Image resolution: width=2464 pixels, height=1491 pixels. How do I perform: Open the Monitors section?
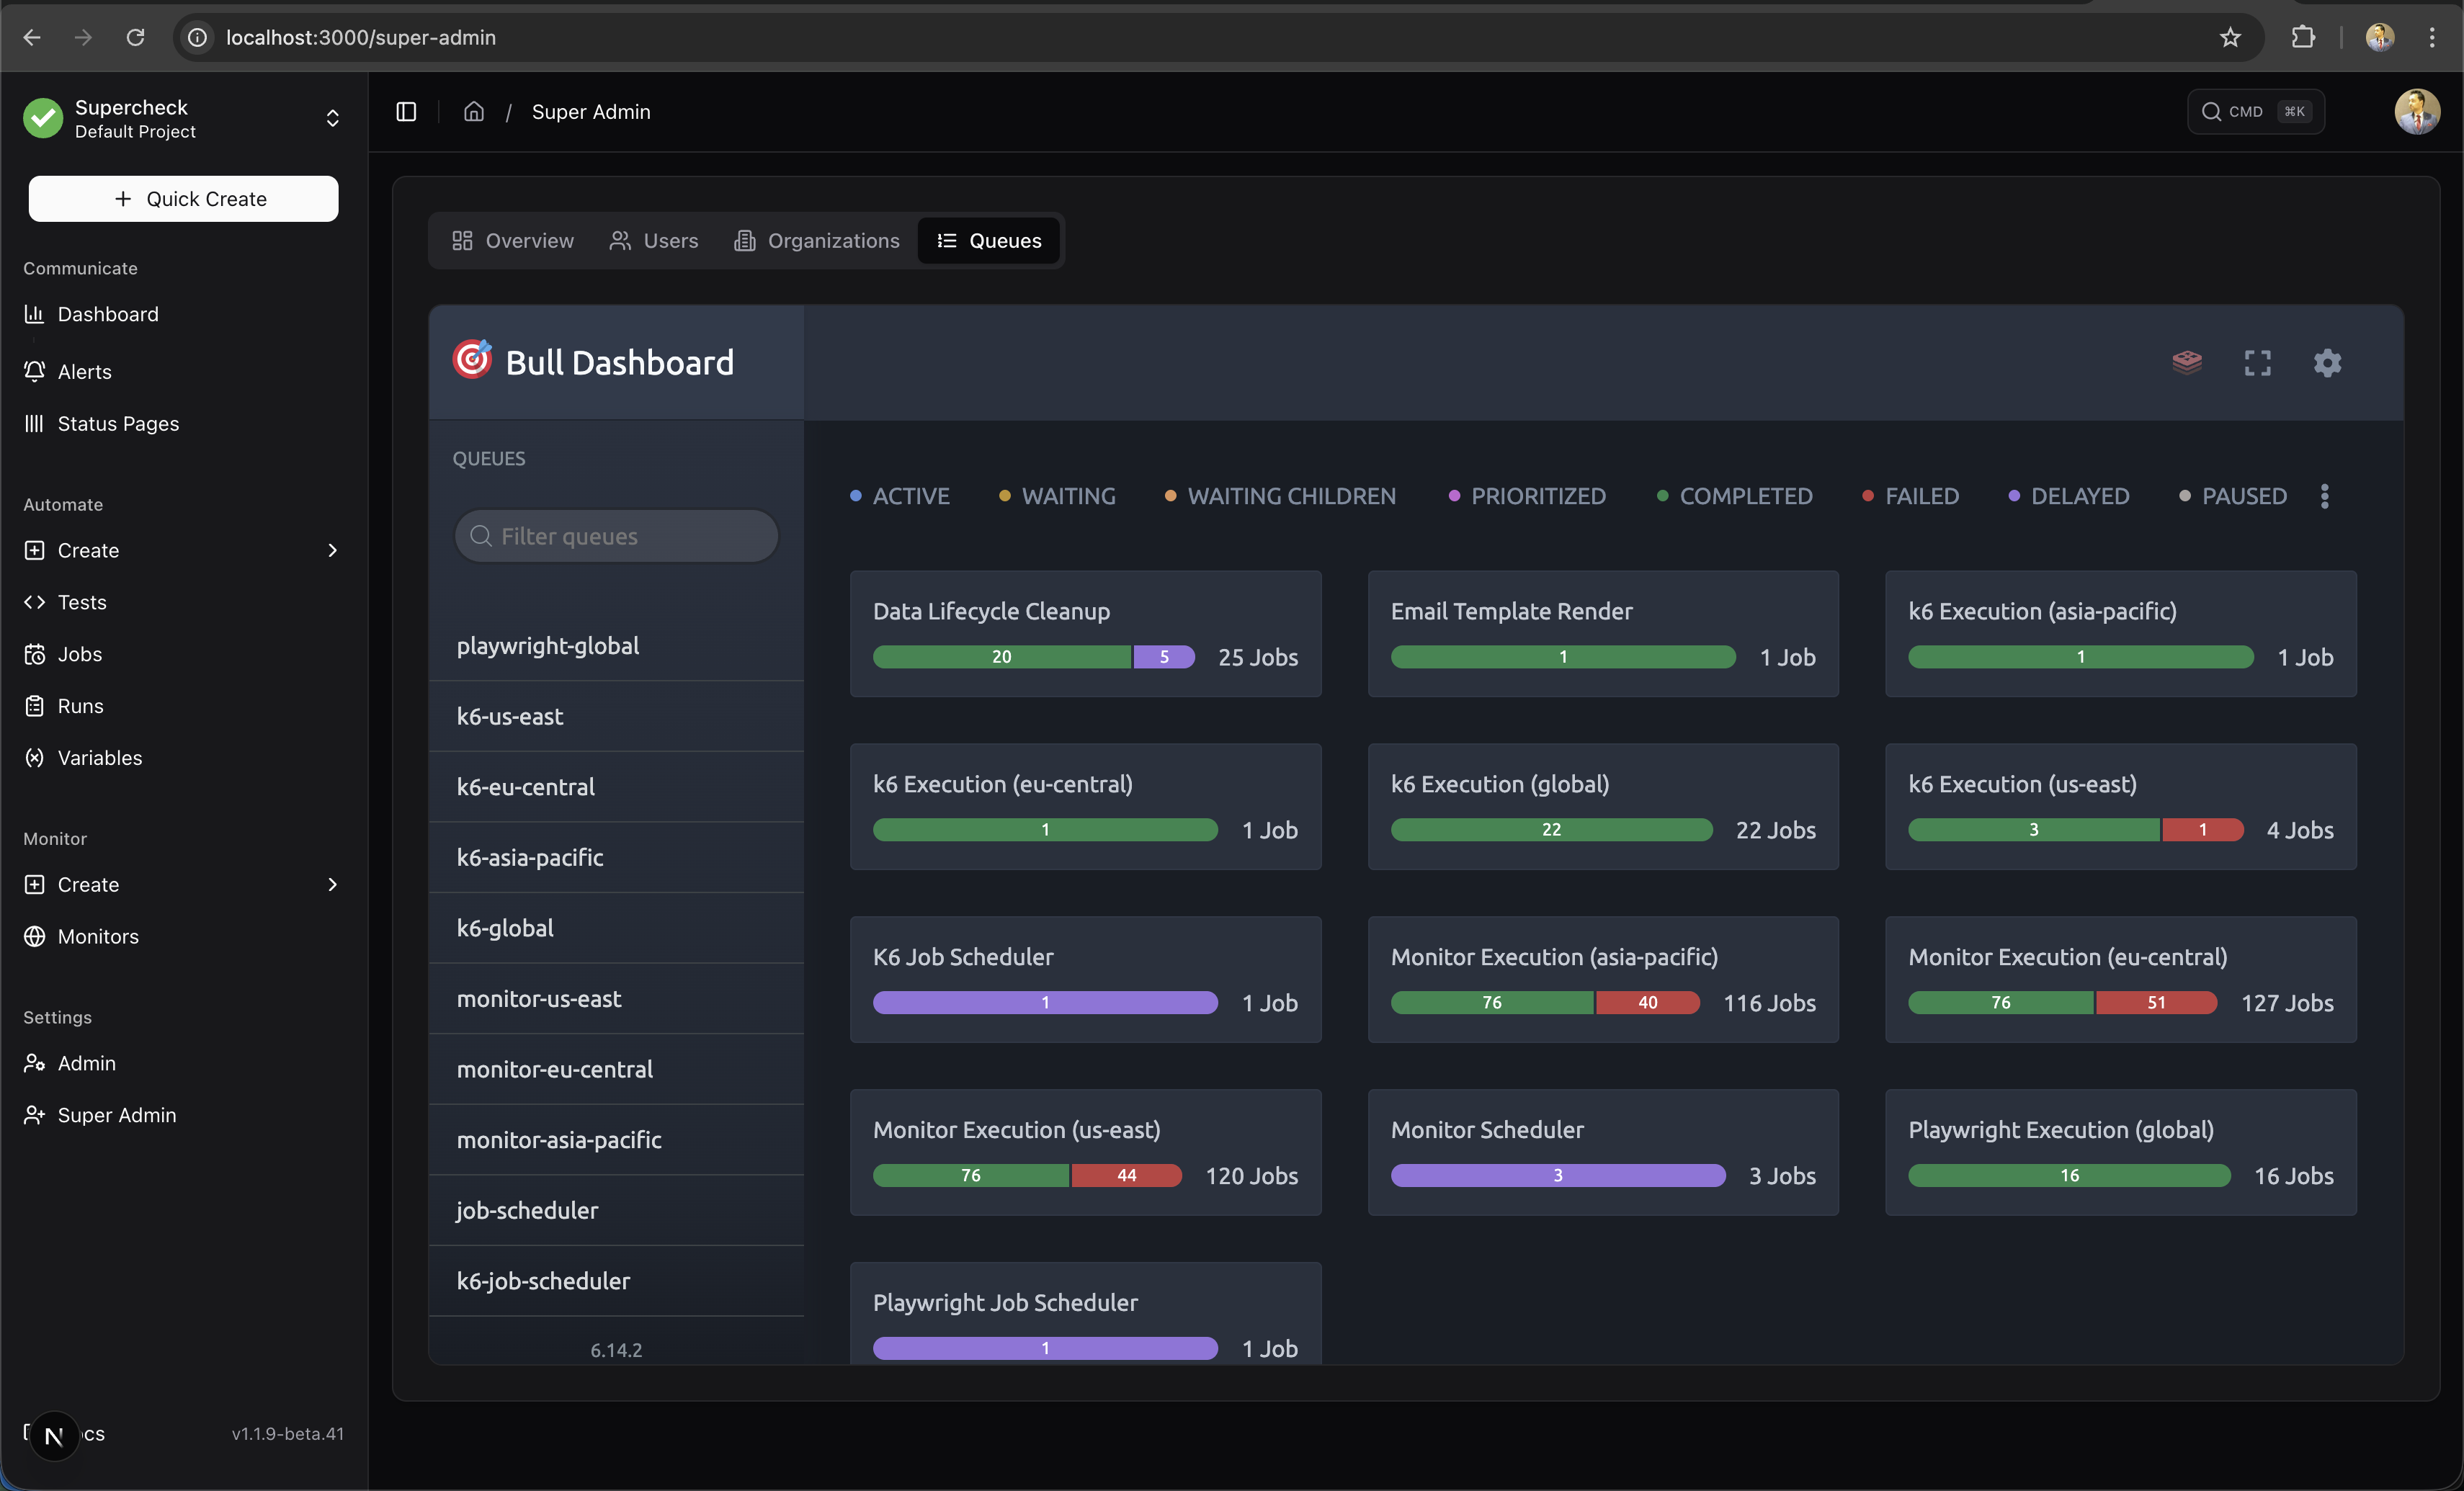click(98, 936)
